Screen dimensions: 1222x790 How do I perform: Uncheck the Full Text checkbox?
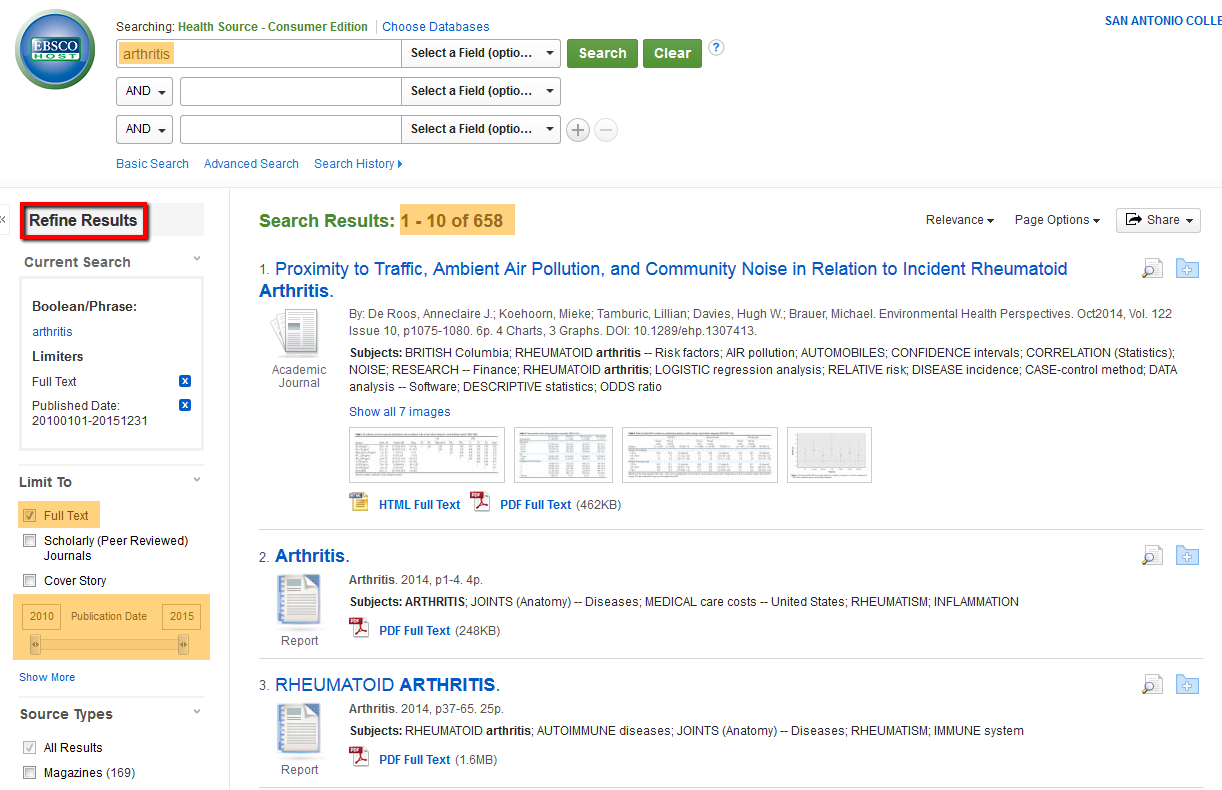29,516
